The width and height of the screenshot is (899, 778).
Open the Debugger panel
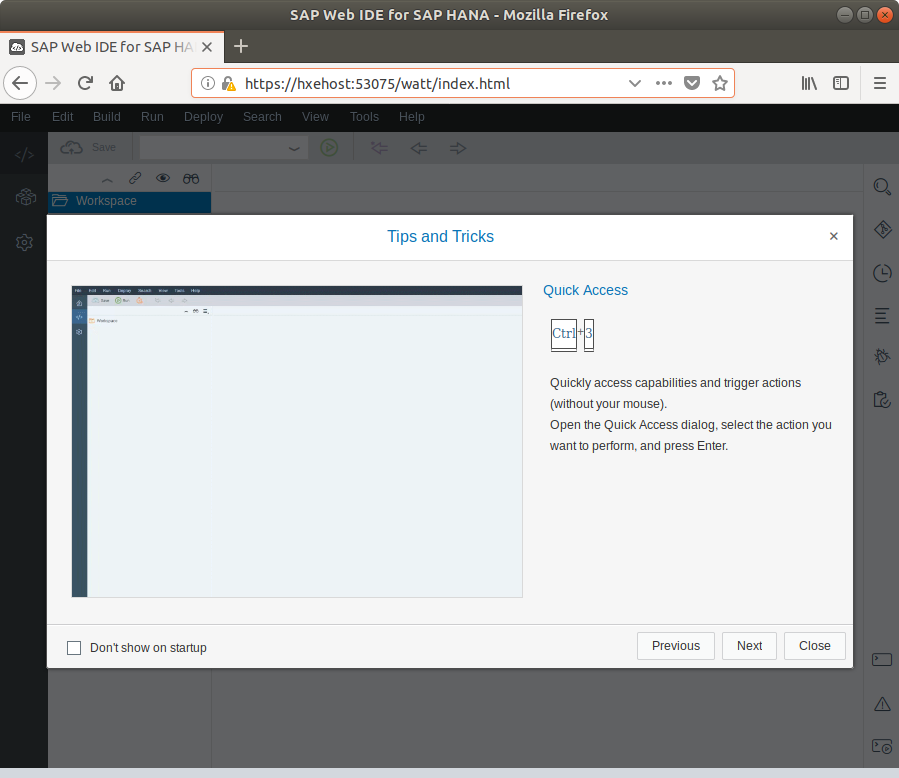coord(881,356)
